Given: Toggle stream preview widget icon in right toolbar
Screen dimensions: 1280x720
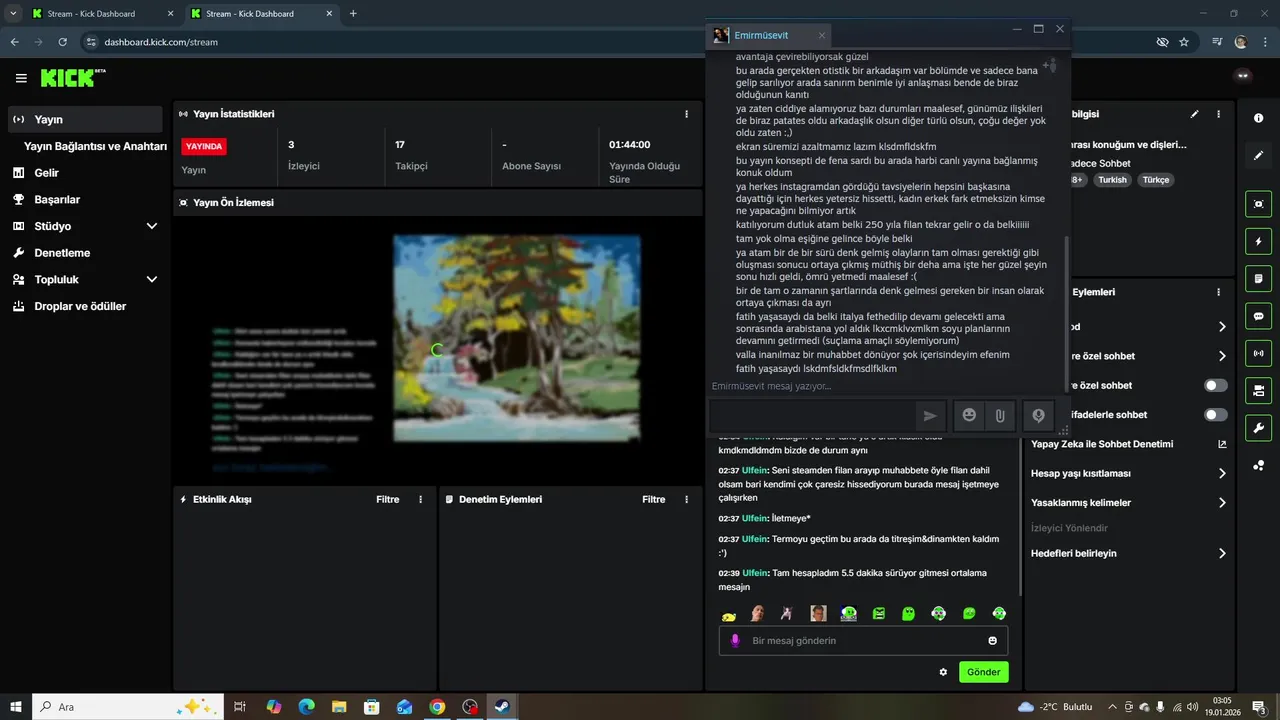Looking at the screenshot, I should tap(1258, 204).
